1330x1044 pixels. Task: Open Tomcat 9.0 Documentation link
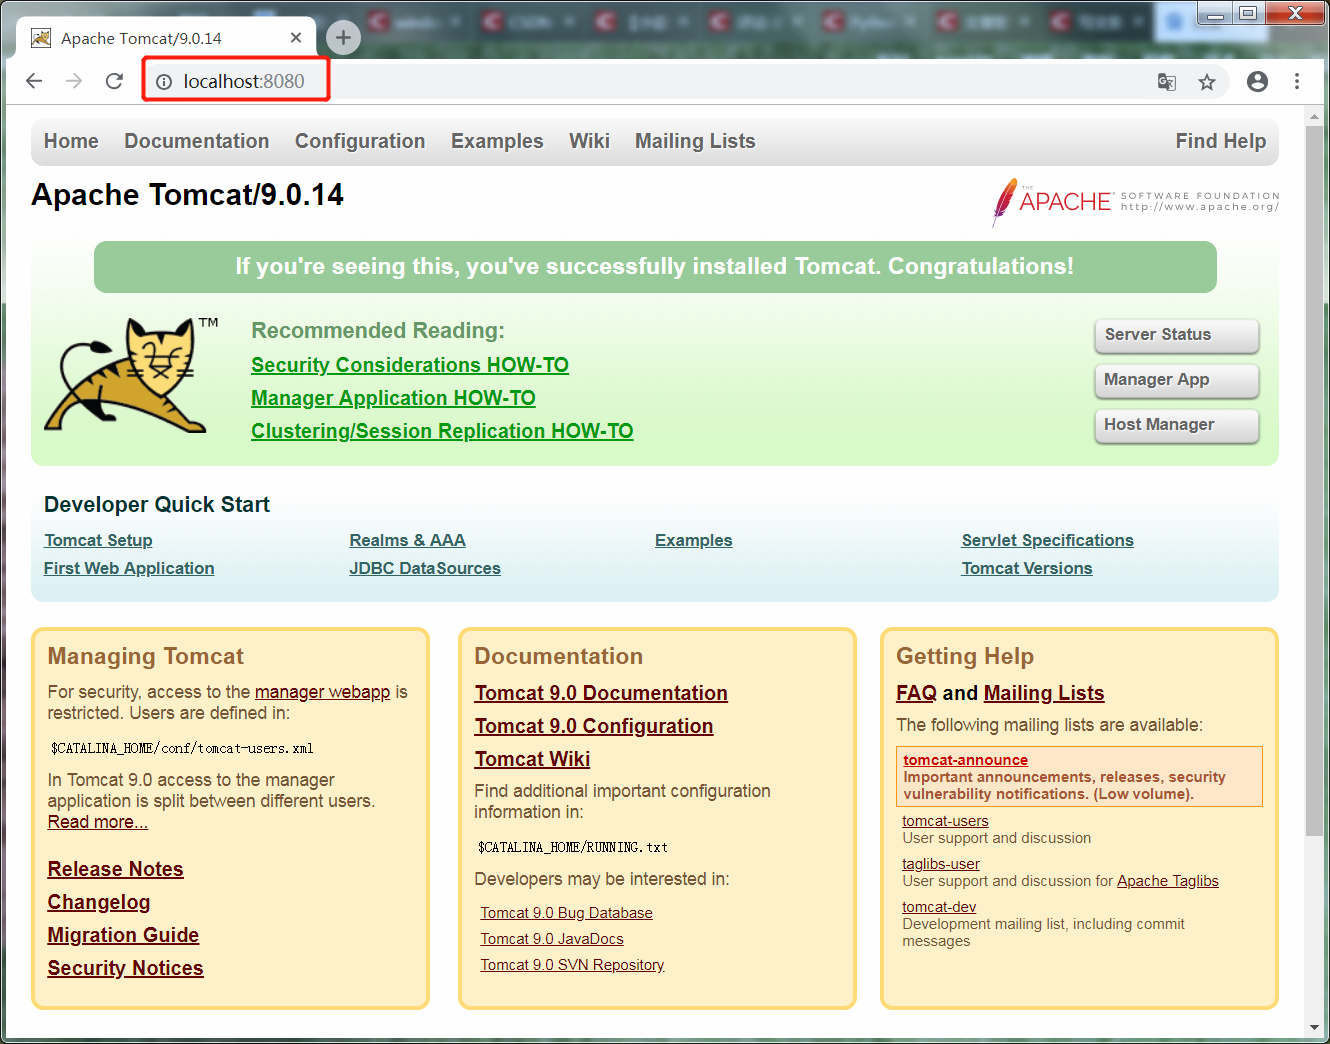pyautogui.click(x=601, y=693)
